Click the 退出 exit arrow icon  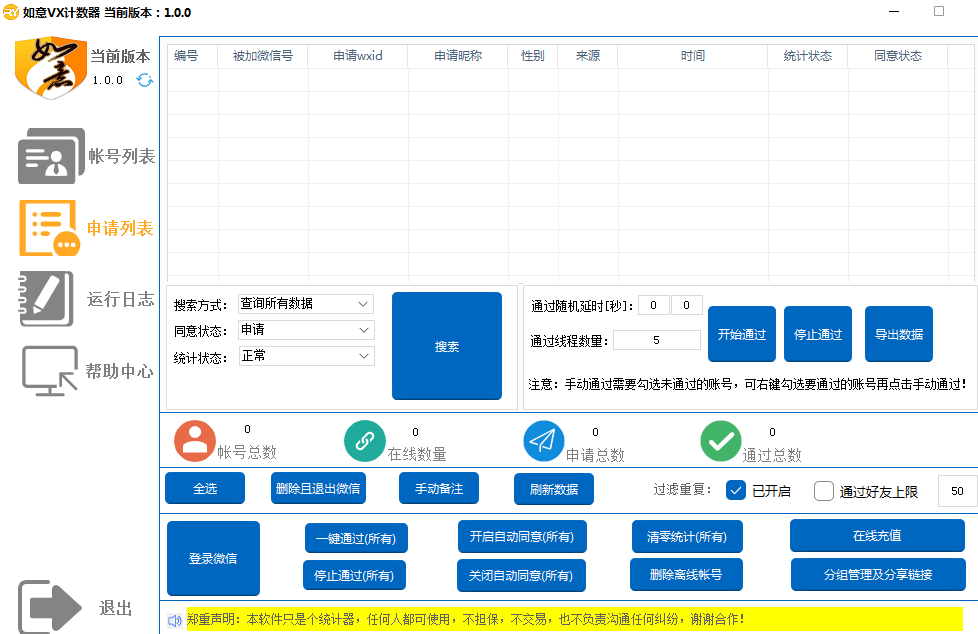(x=50, y=608)
